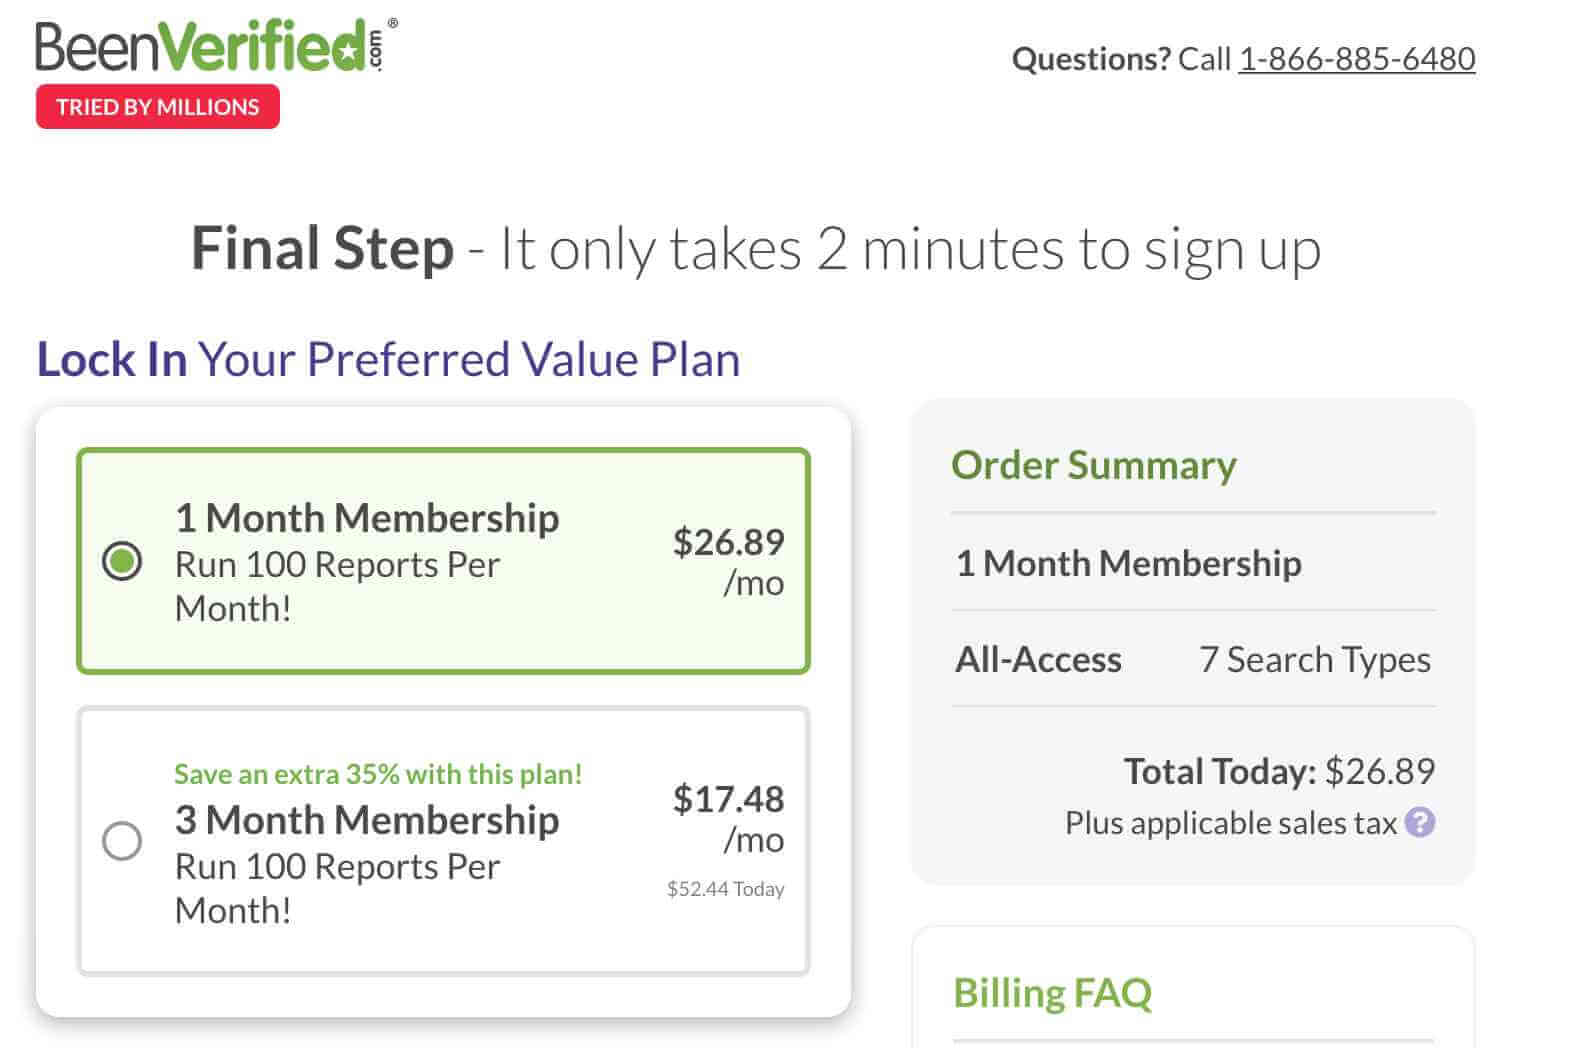Click the Tried By Millions red badge
1570x1048 pixels.
(x=158, y=107)
